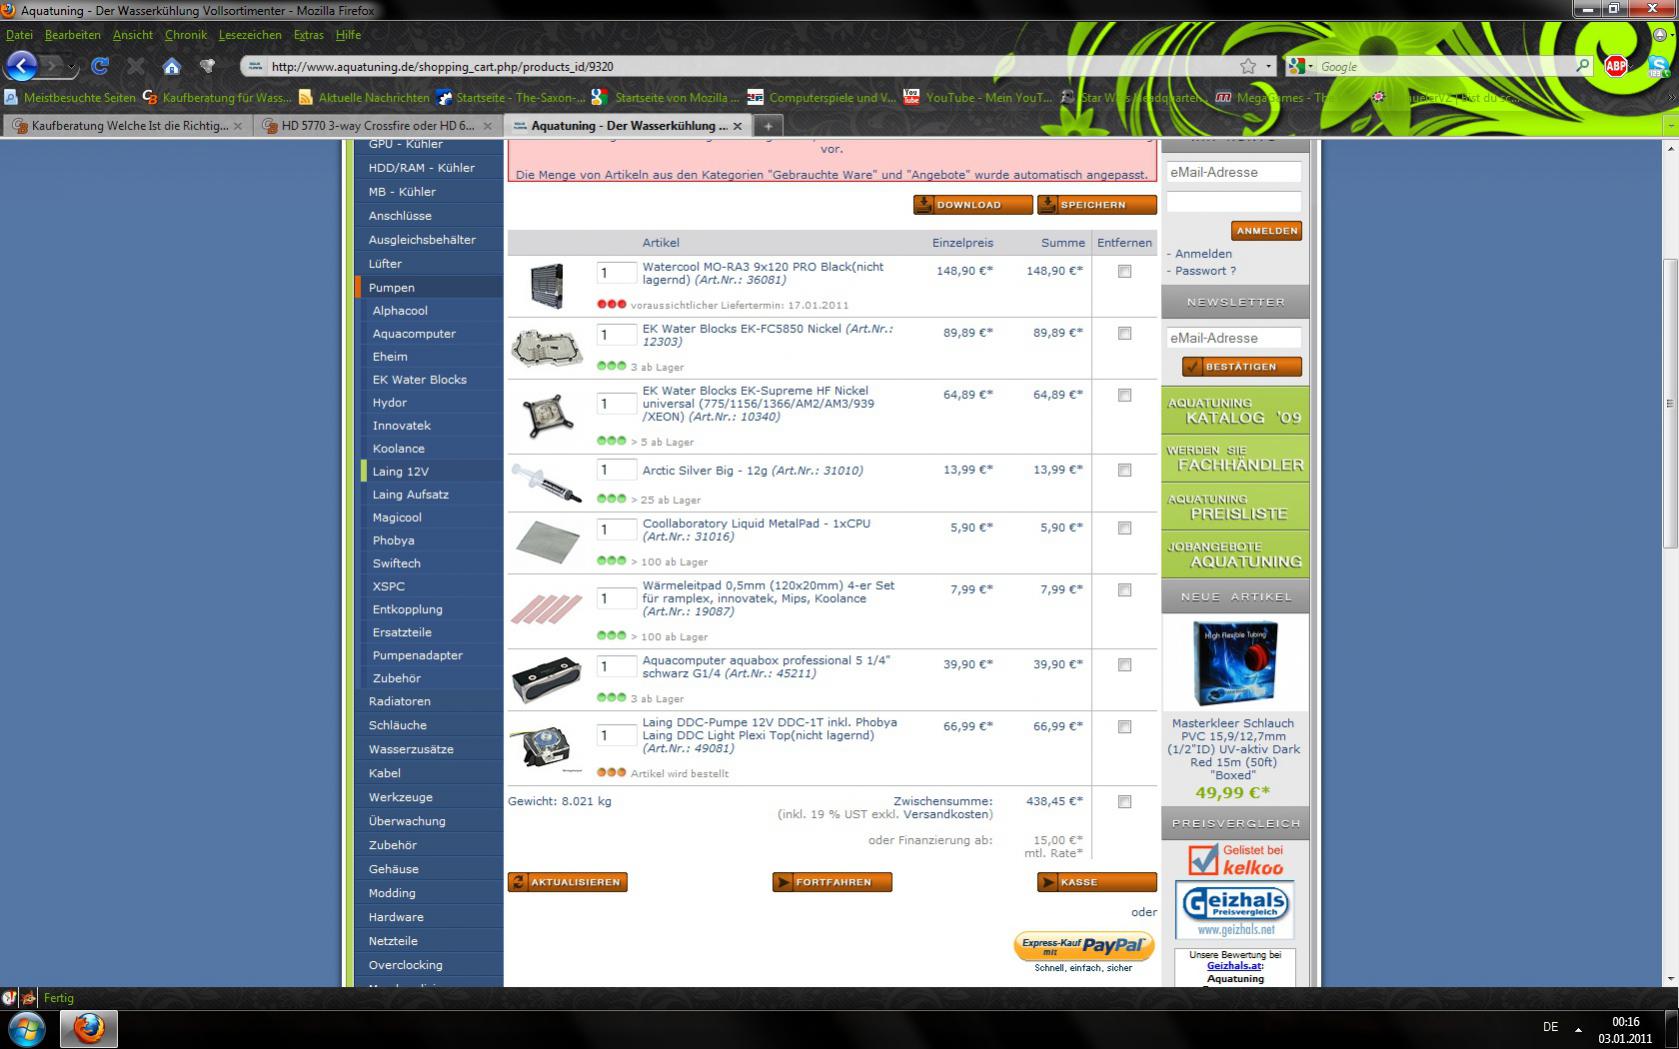Open Datei menu

point(19,35)
